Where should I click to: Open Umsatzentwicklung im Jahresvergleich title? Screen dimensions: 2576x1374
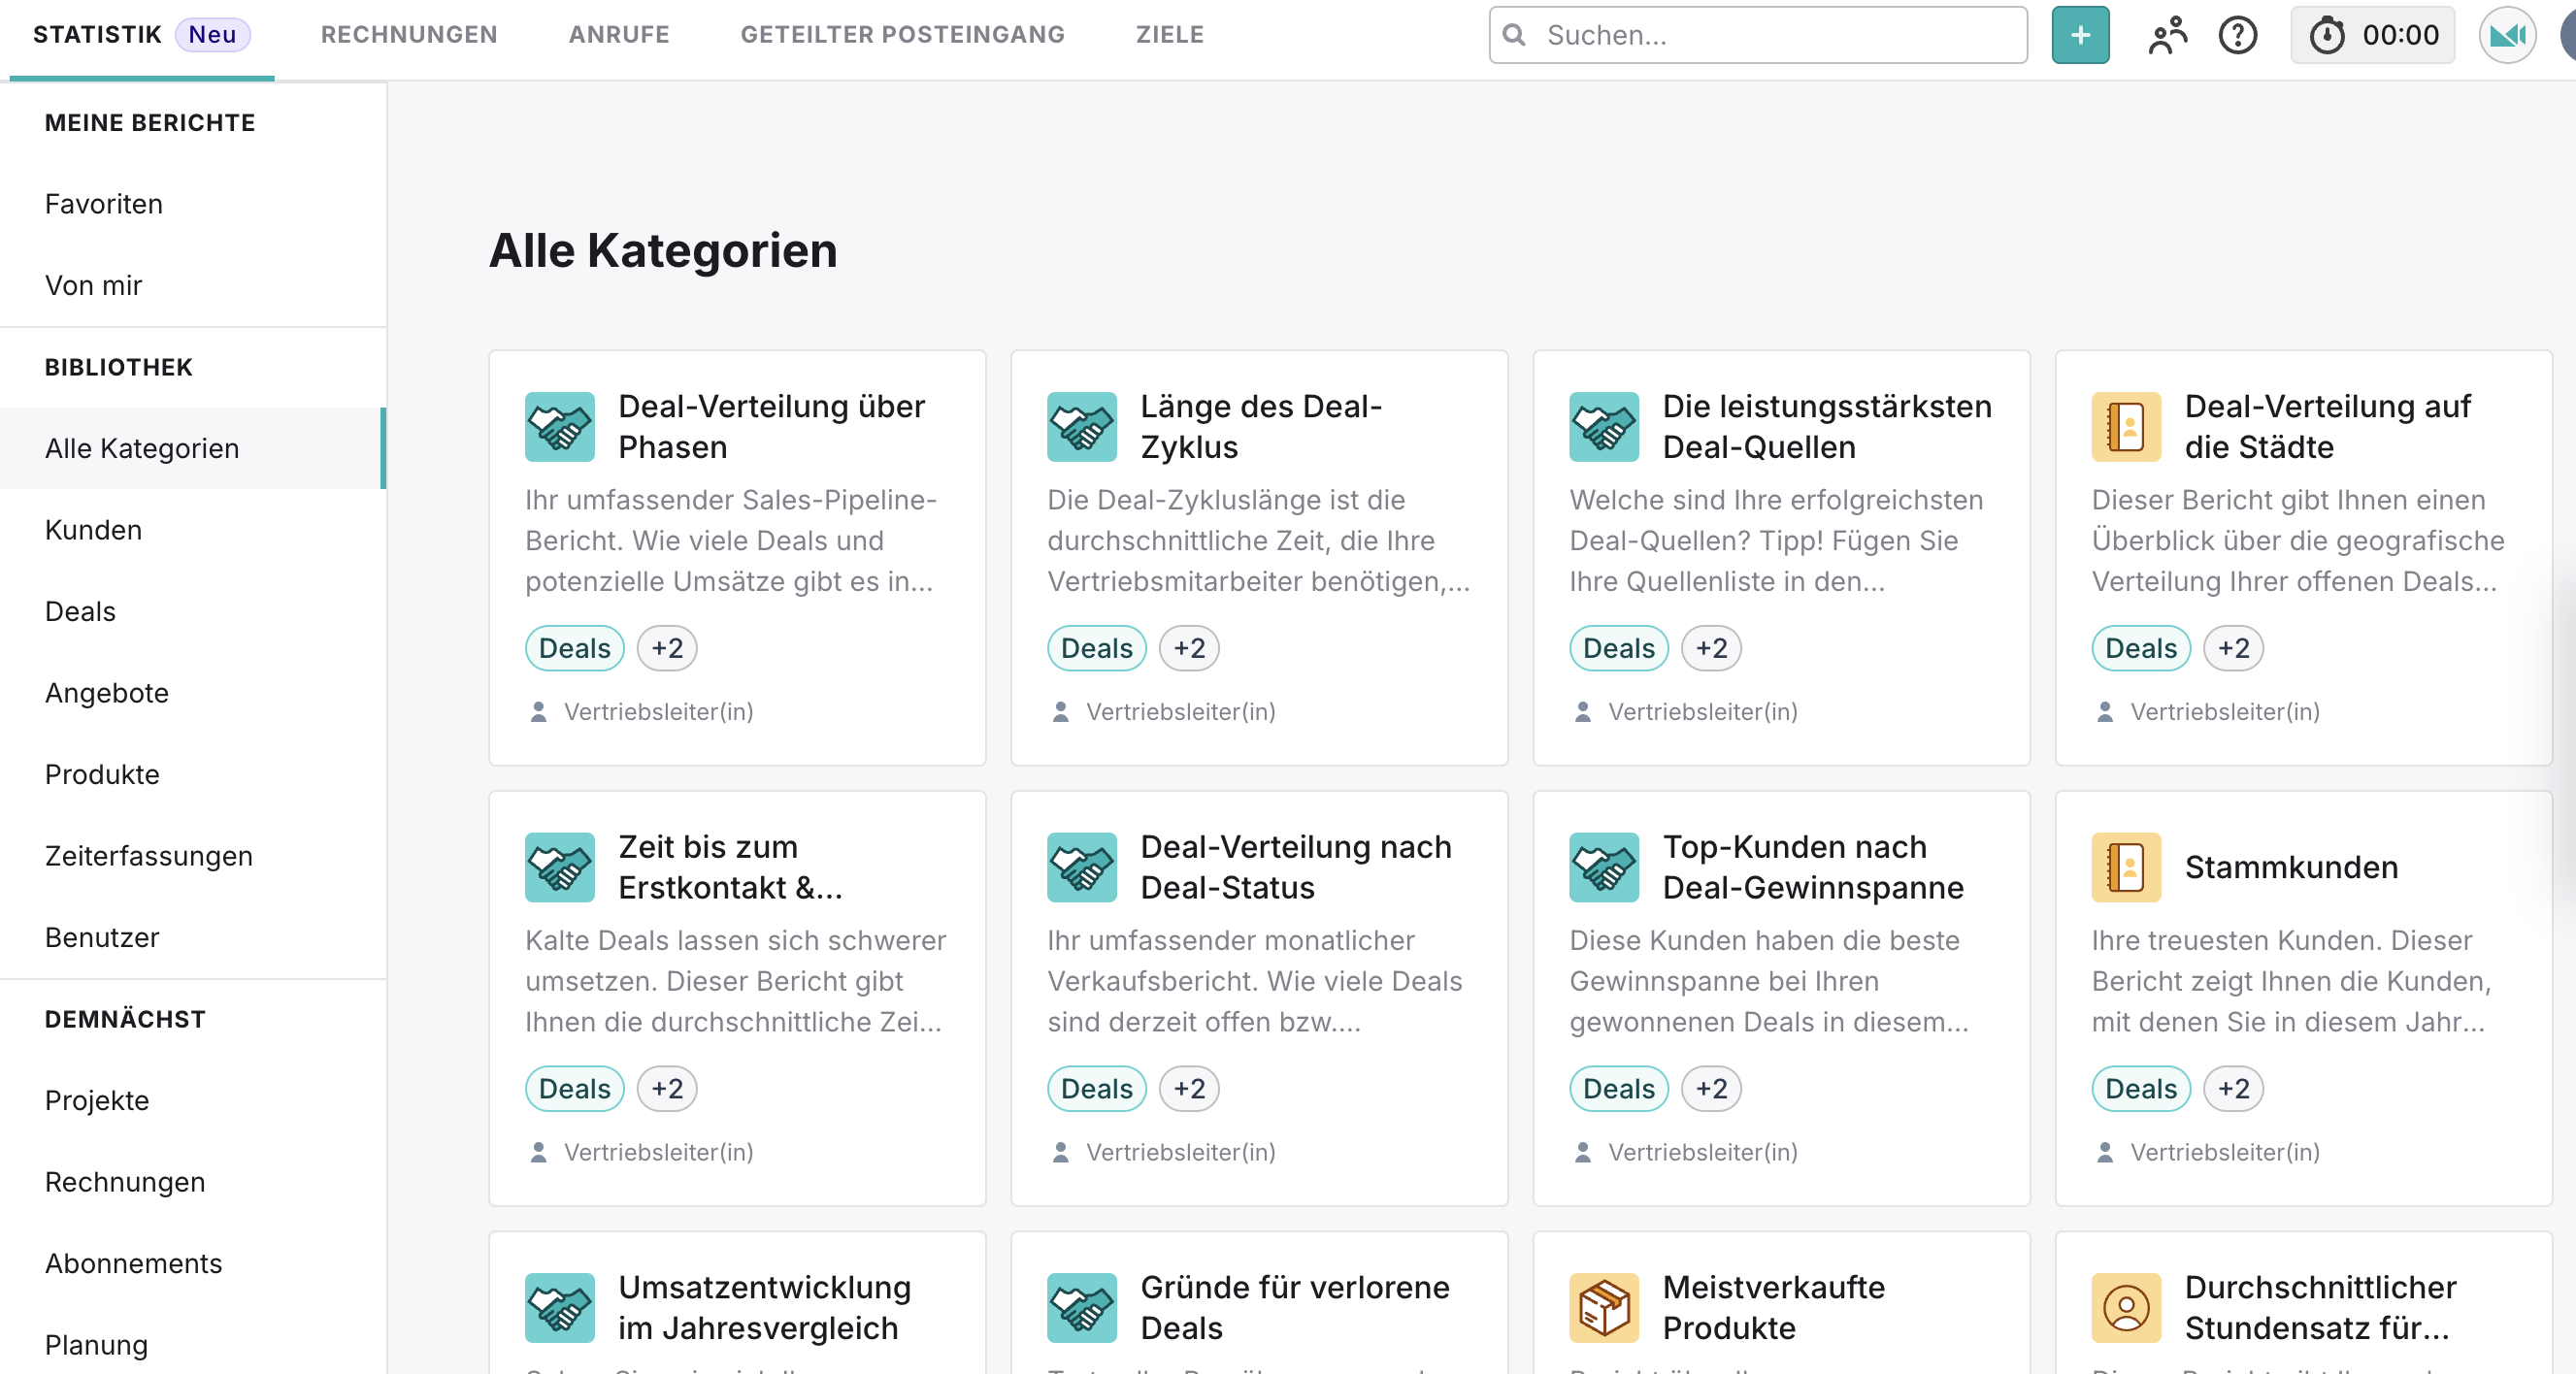tap(764, 1307)
